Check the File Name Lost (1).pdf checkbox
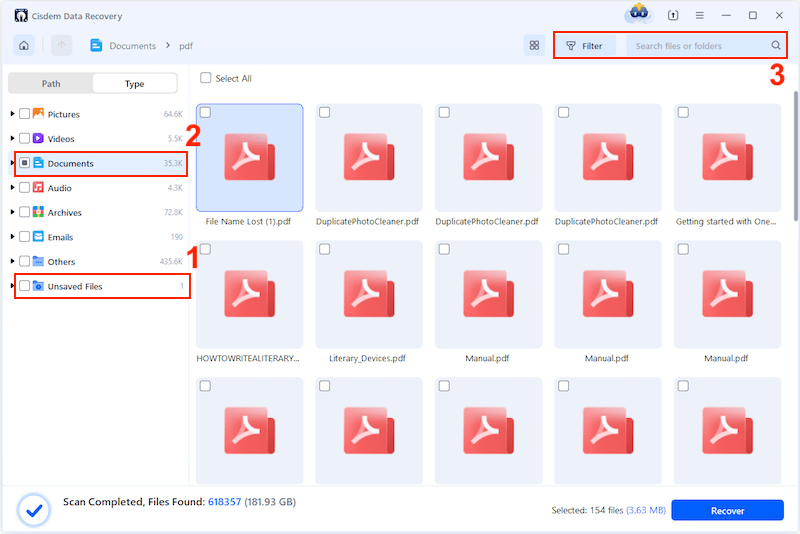 [x=205, y=112]
